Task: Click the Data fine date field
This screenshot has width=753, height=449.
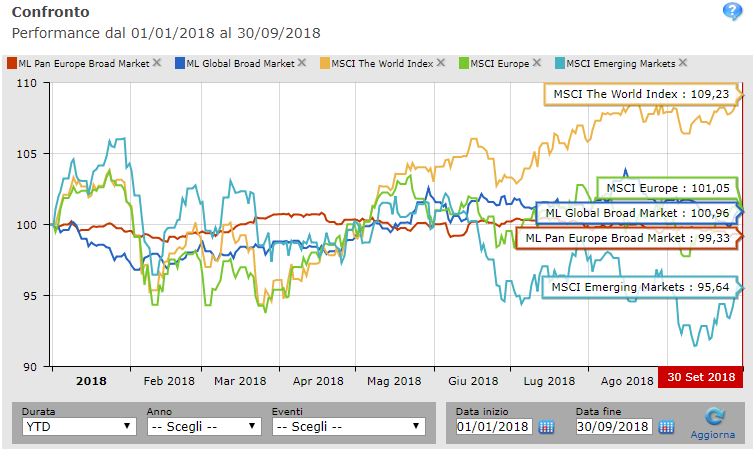Action: 614,426
